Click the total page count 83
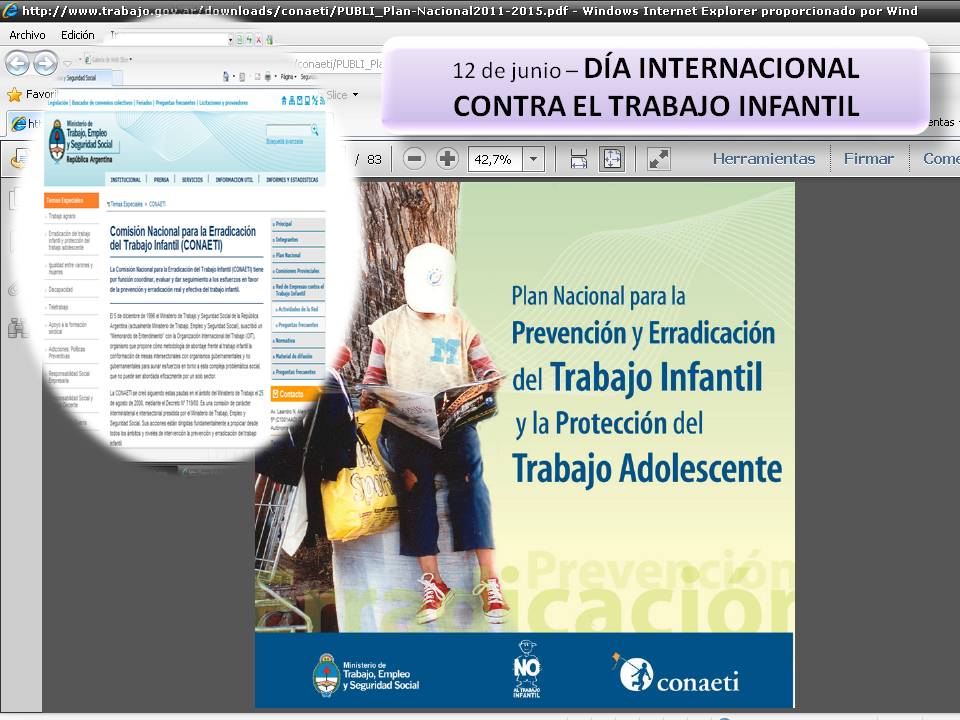 coord(374,160)
